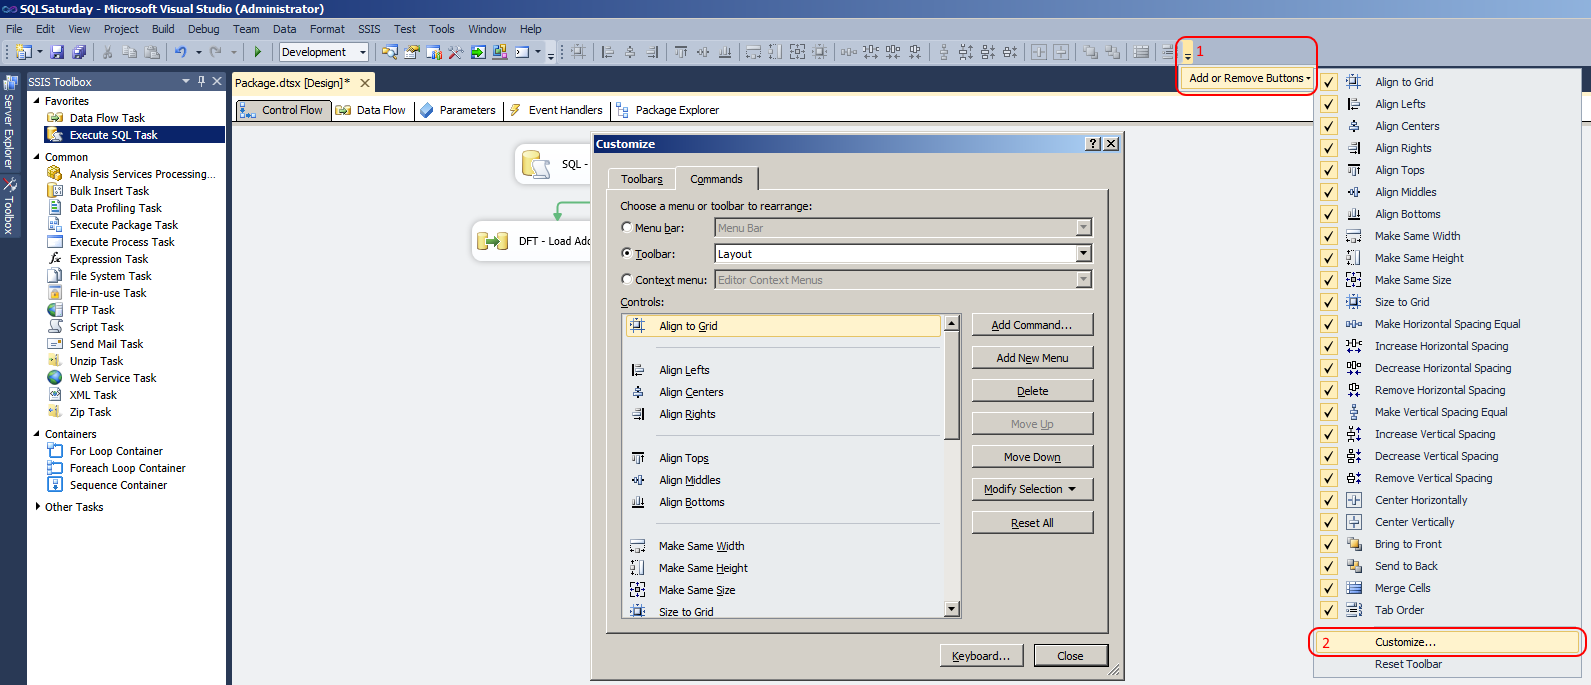1591x685 pixels.
Task: Click Make Same Width icon in Controls list
Action: point(637,546)
